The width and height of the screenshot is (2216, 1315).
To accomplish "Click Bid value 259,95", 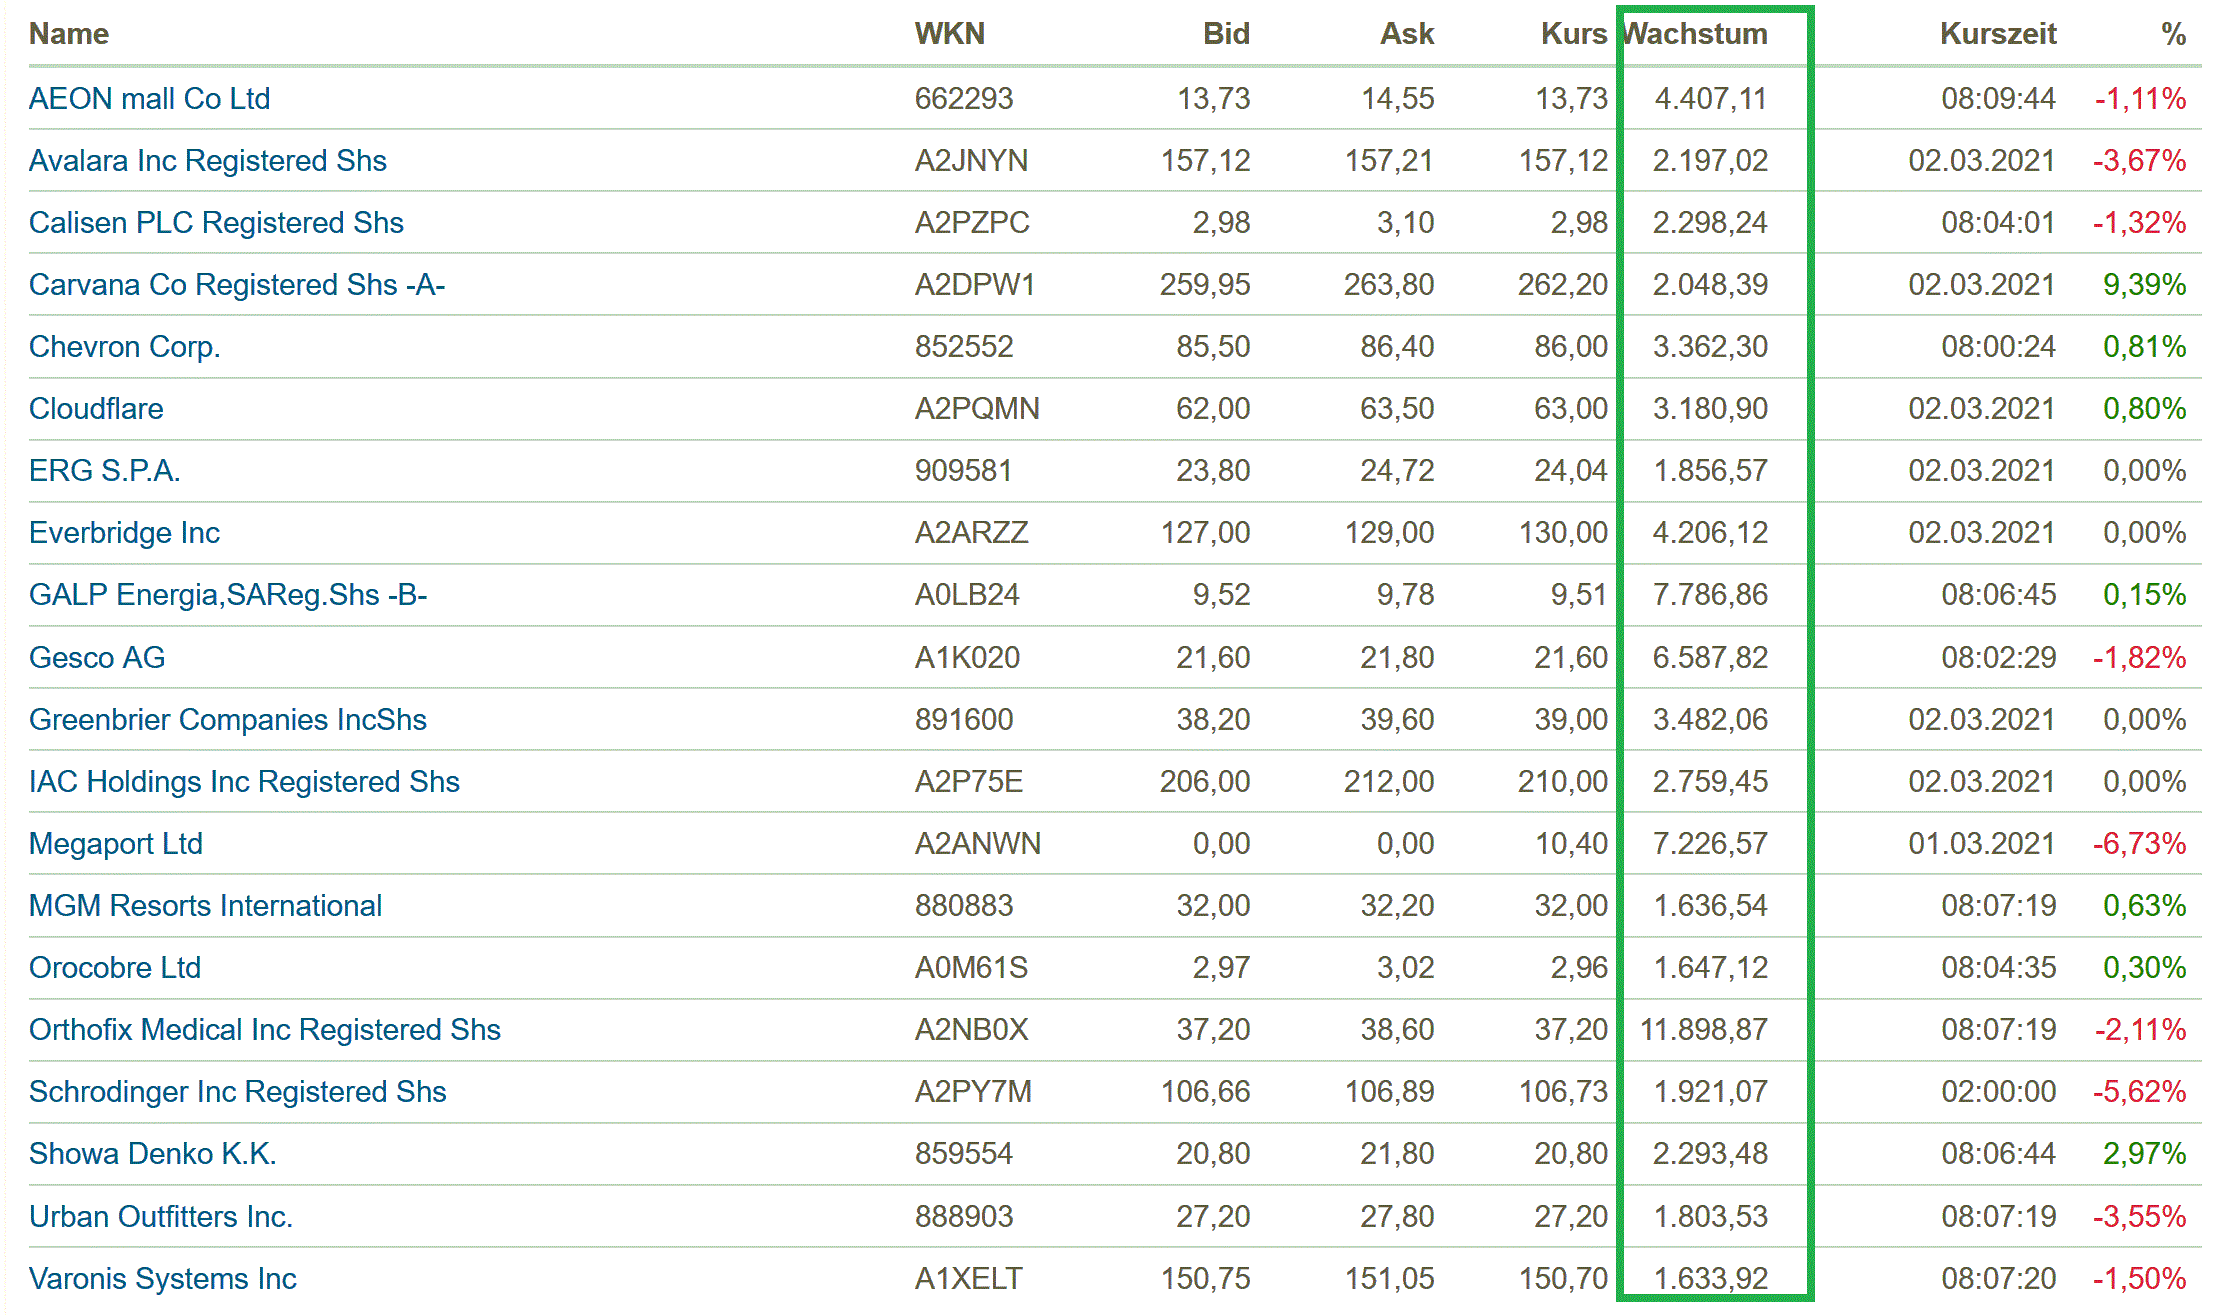I will point(1204,285).
